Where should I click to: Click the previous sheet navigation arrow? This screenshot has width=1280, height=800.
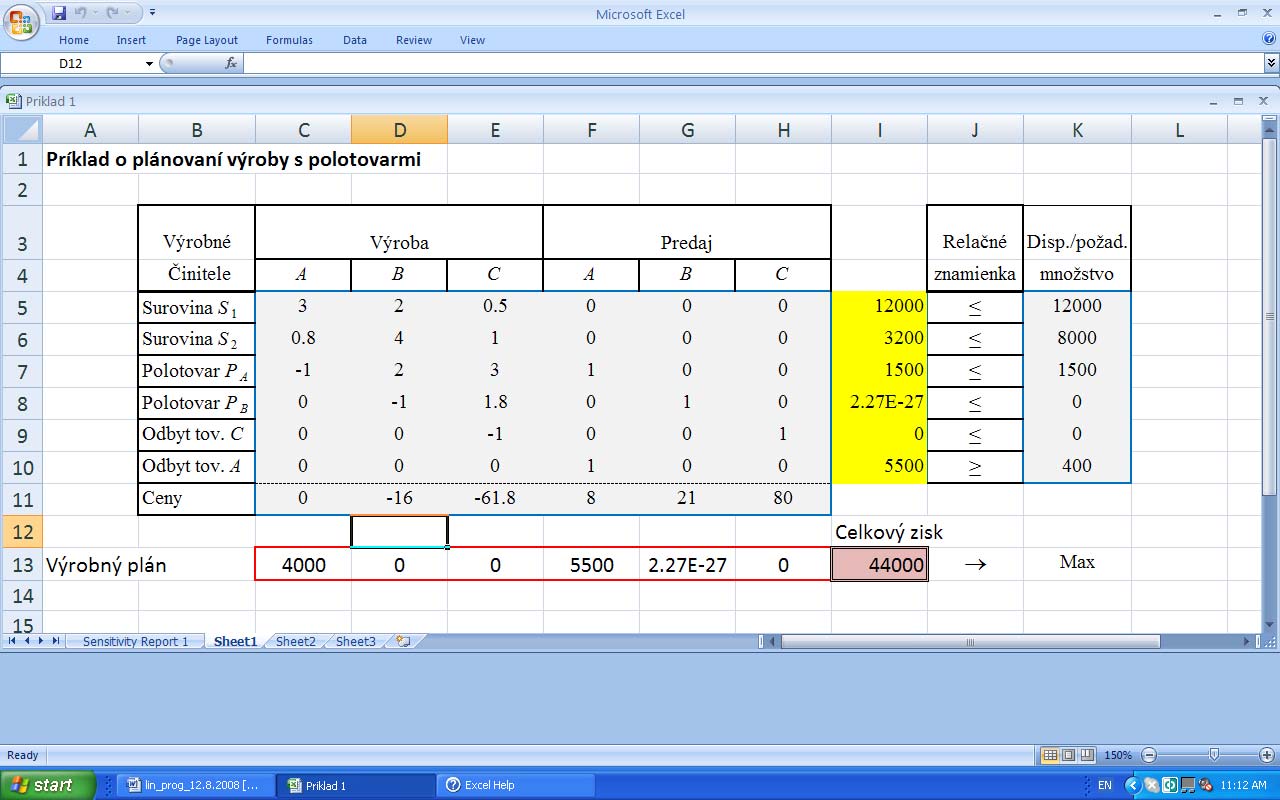coord(27,640)
